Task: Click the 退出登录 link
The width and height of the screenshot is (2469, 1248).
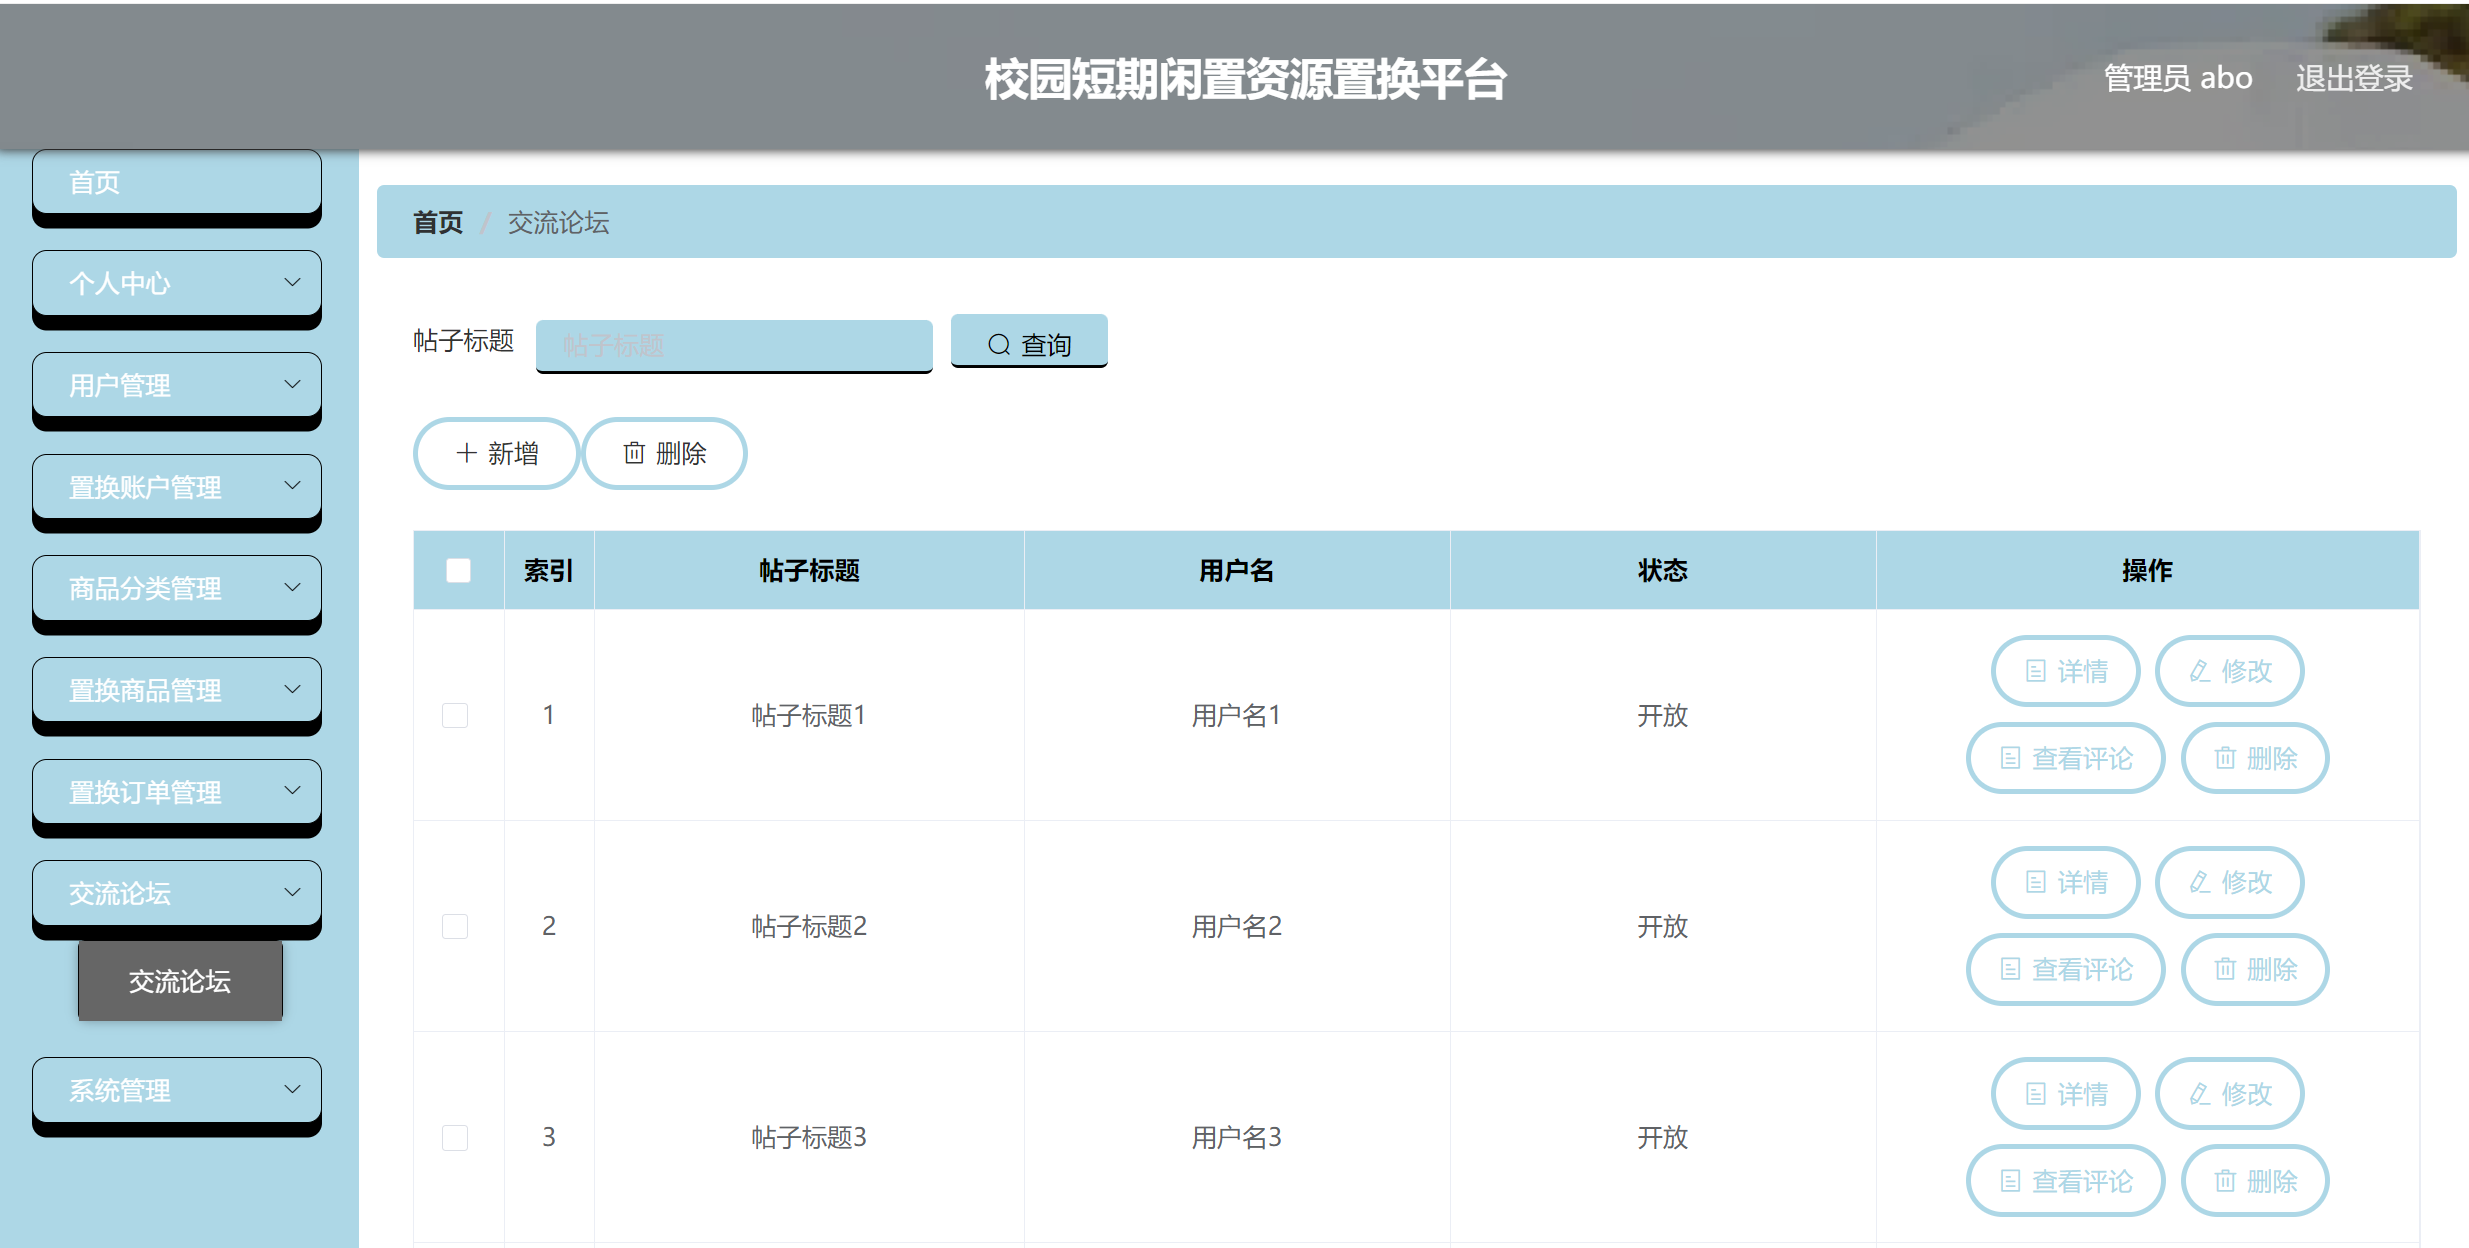Action: [2354, 78]
